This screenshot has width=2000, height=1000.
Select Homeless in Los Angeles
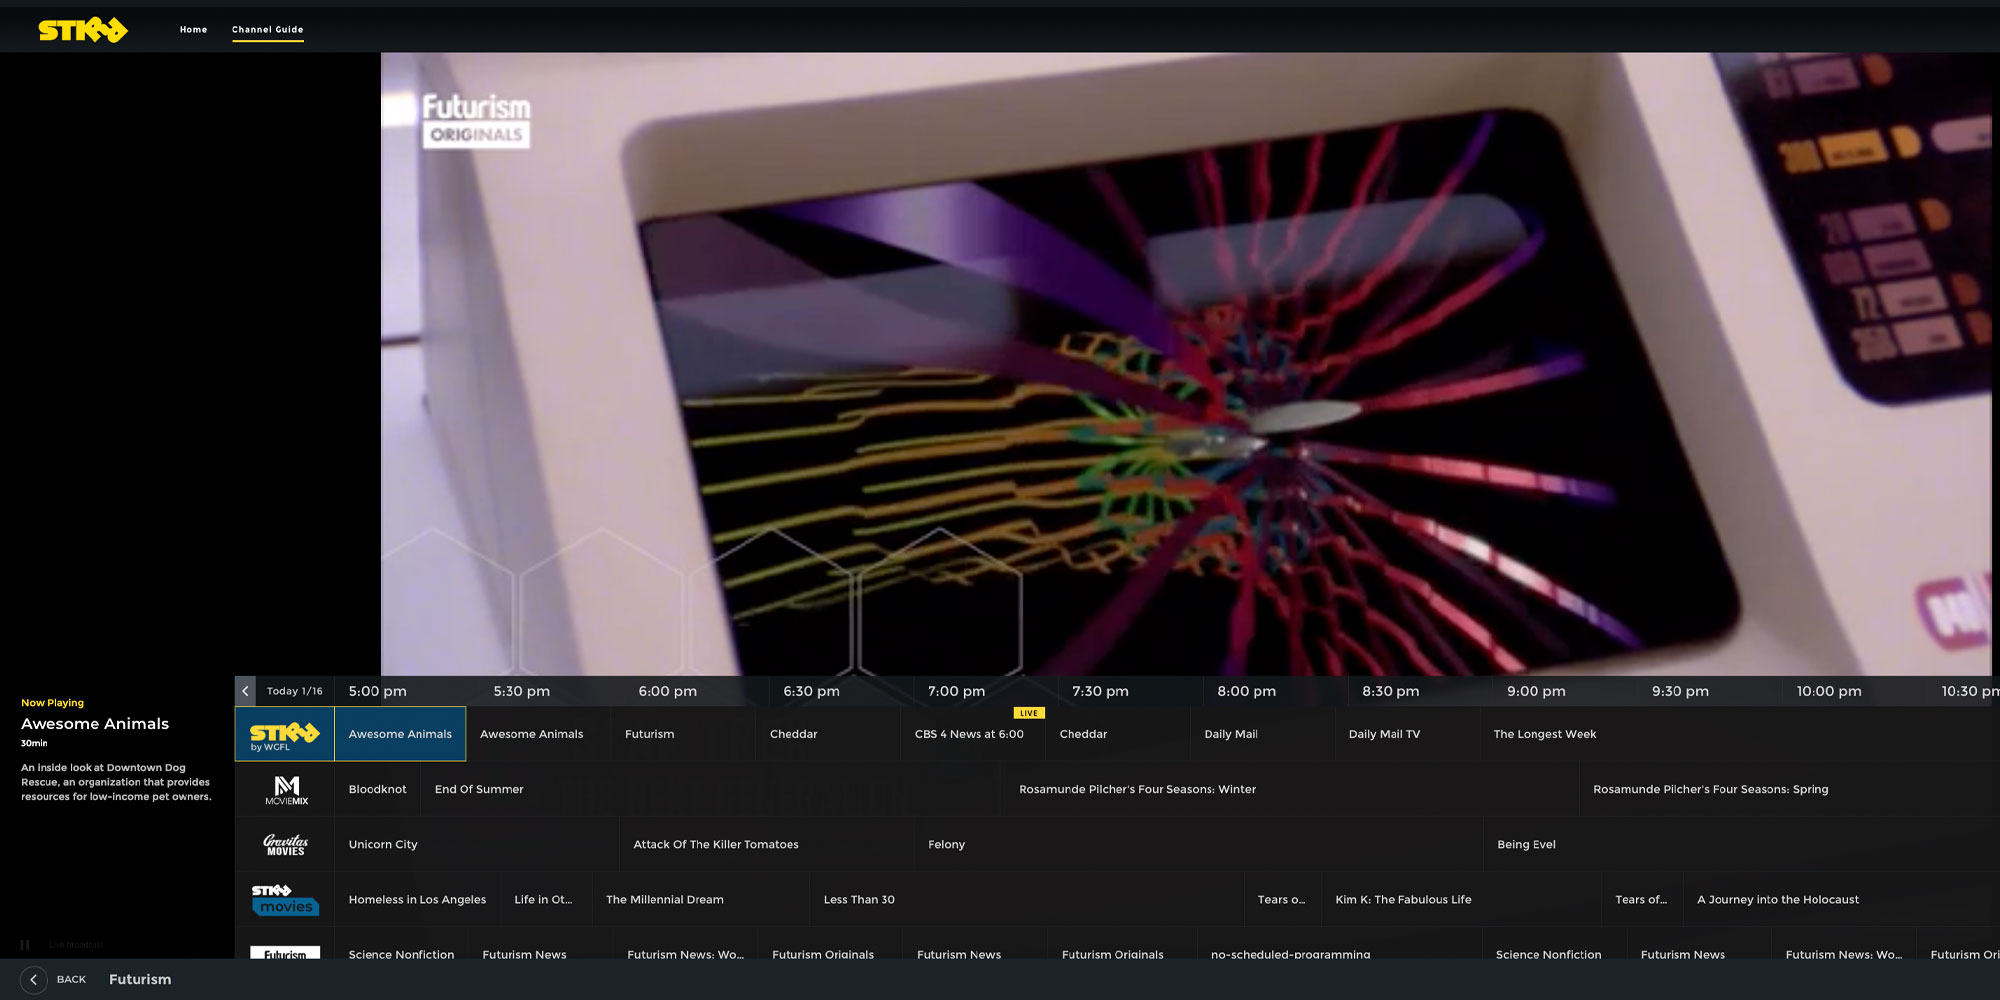tap(417, 900)
